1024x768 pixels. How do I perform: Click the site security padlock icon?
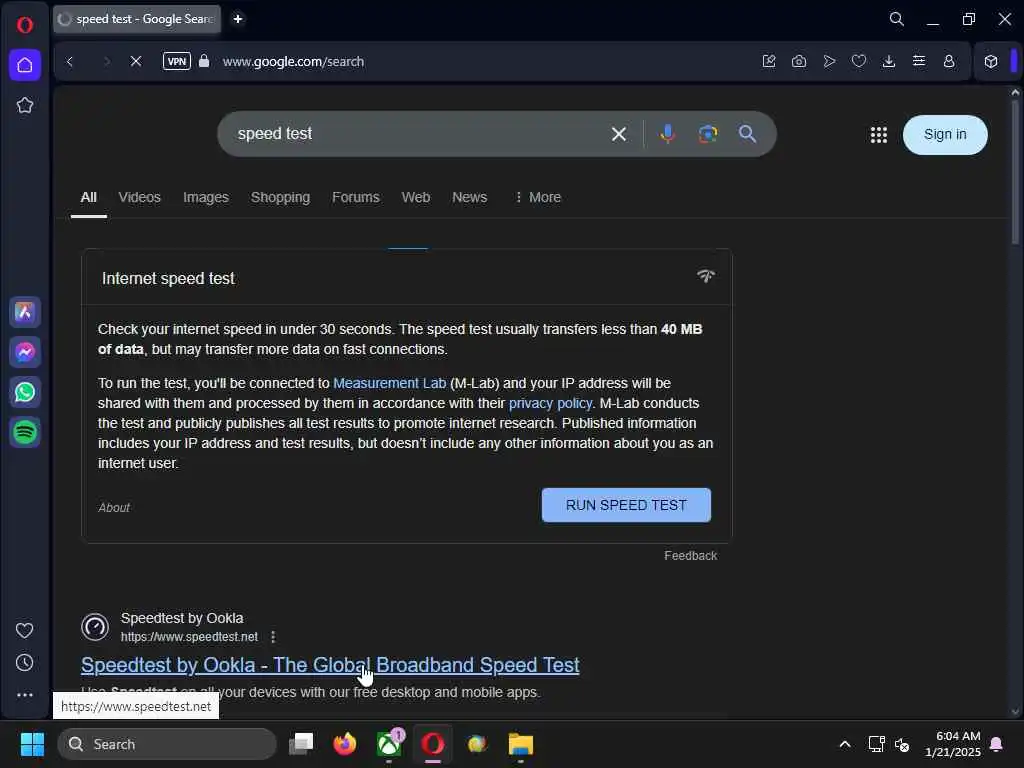click(x=204, y=61)
